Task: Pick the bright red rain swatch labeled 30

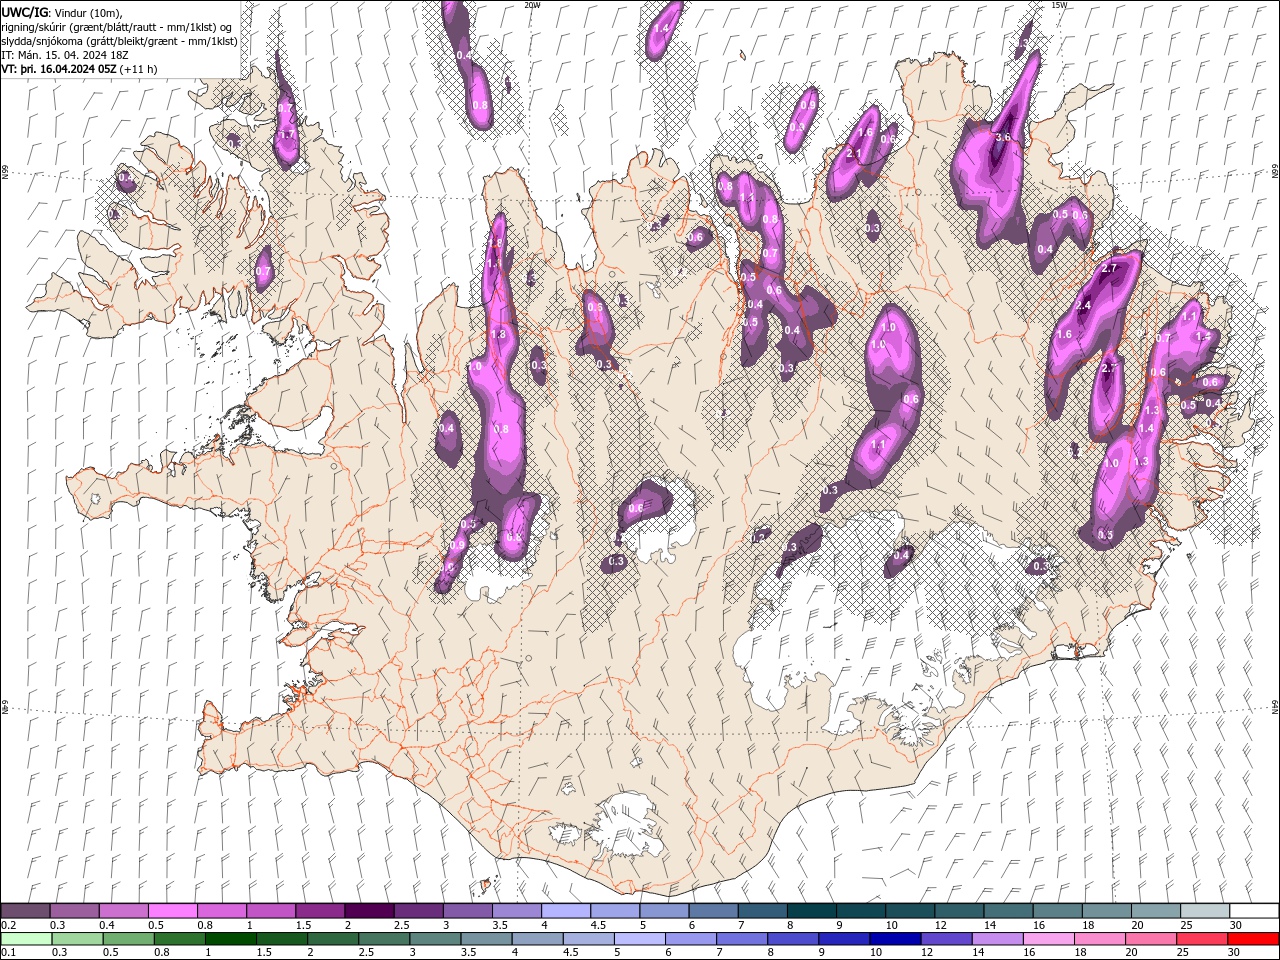Action: pyautogui.click(x=1252, y=939)
